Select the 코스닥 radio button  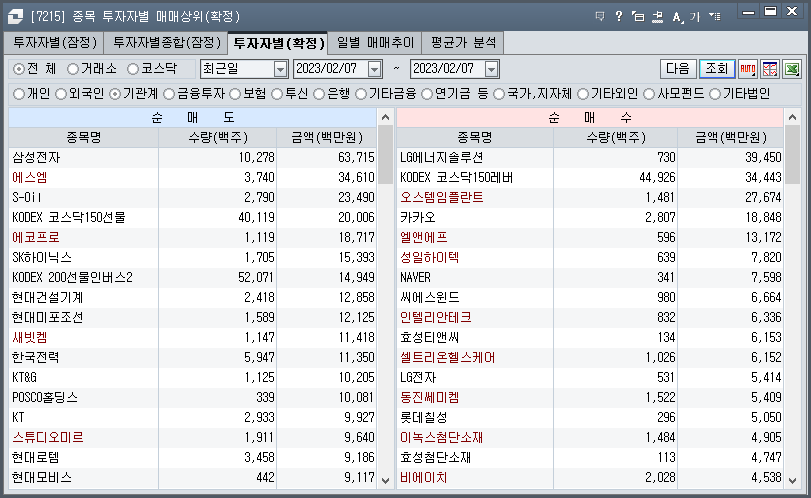pos(133,69)
